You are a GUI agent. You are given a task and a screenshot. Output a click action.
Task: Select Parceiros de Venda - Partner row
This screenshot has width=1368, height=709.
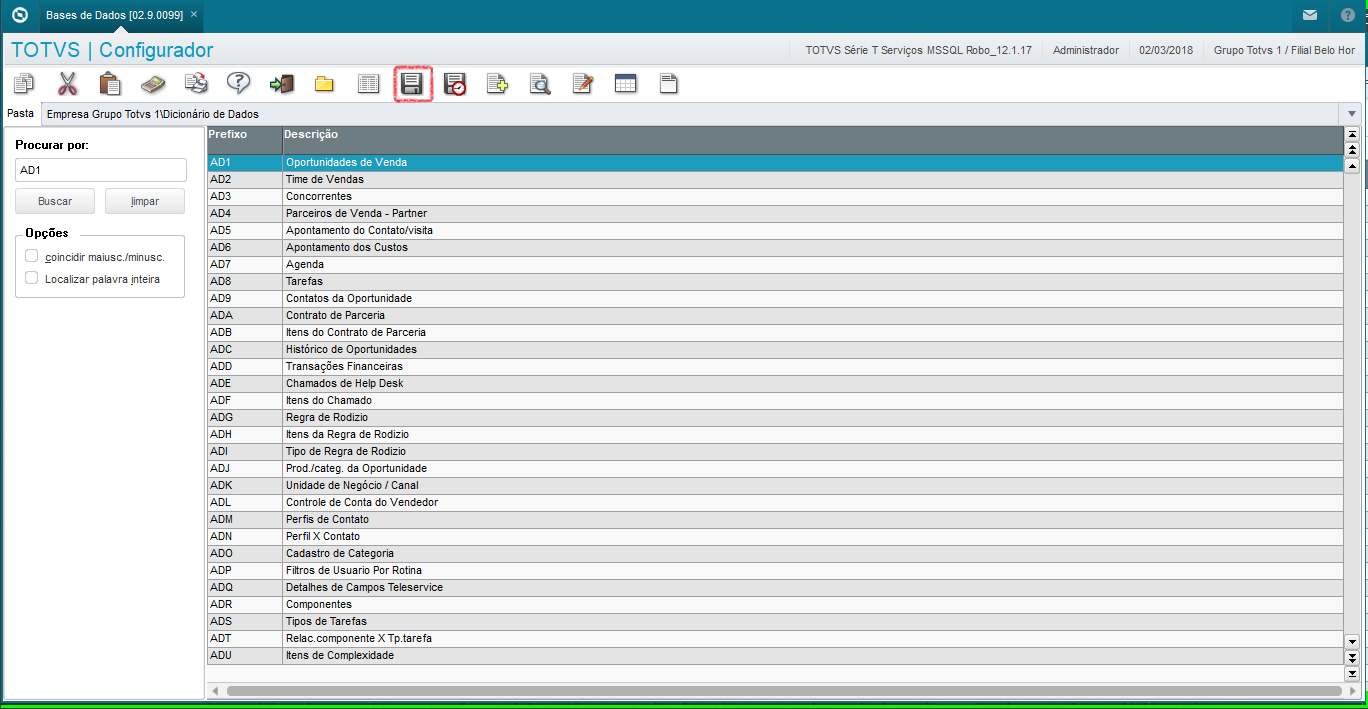(x=774, y=213)
